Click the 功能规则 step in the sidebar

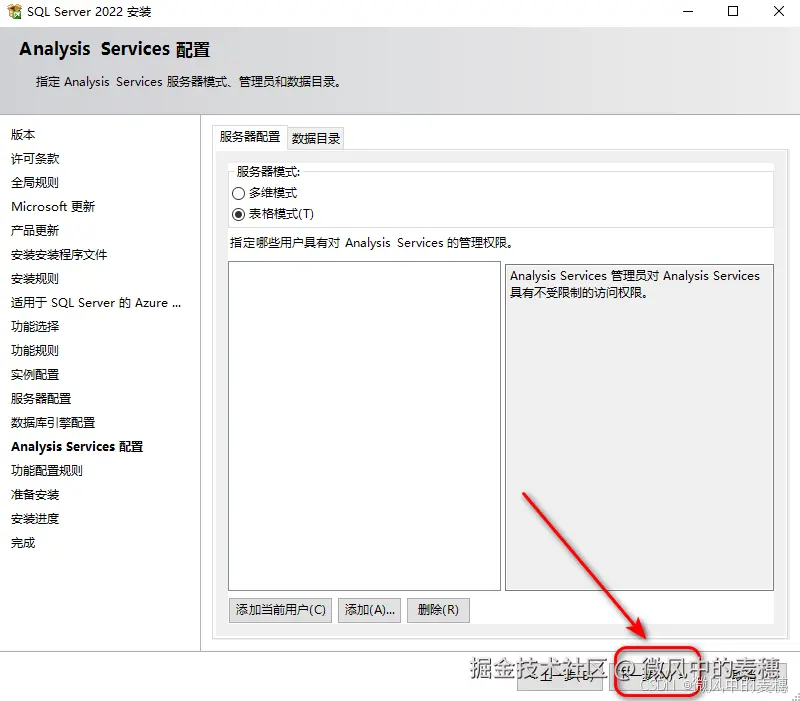point(35,350)
